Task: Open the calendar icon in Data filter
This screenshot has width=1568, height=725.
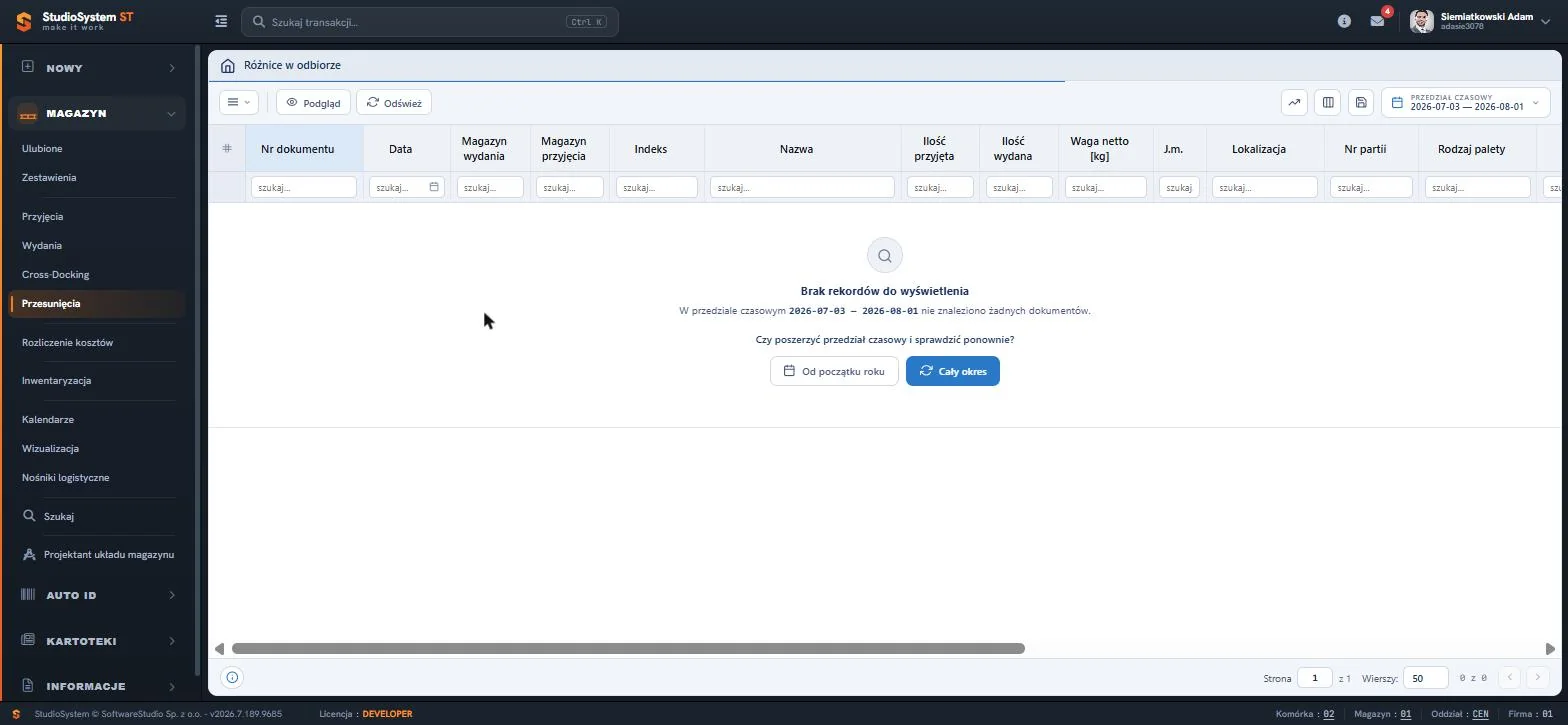Action: coord(434,187)
